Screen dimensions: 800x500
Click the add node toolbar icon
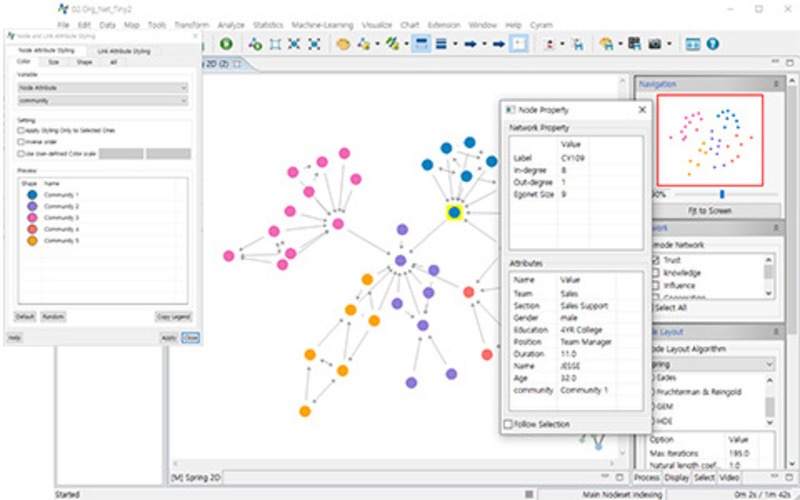pyautogui.click(x=255, y=44)
